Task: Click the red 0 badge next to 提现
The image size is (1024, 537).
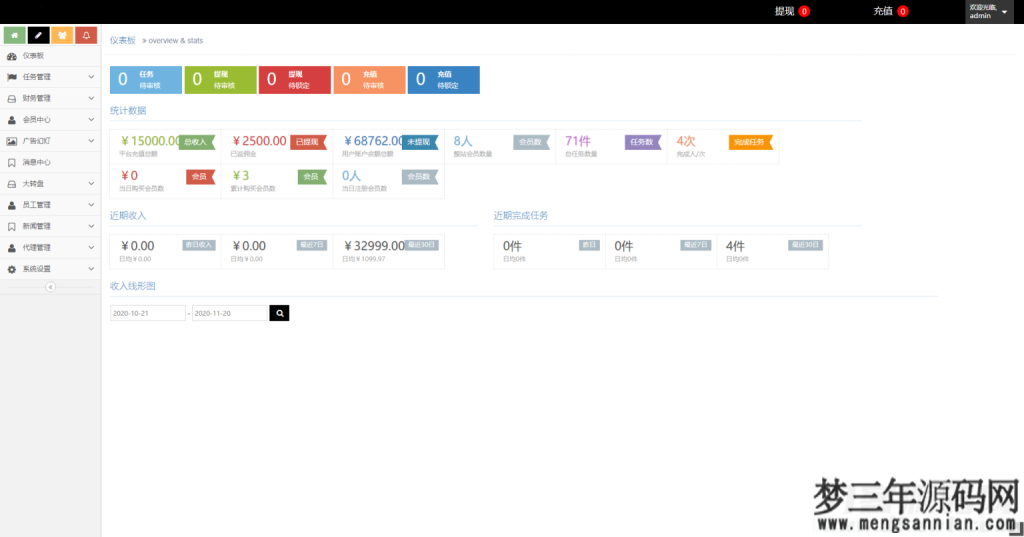Action: [805, 11]
